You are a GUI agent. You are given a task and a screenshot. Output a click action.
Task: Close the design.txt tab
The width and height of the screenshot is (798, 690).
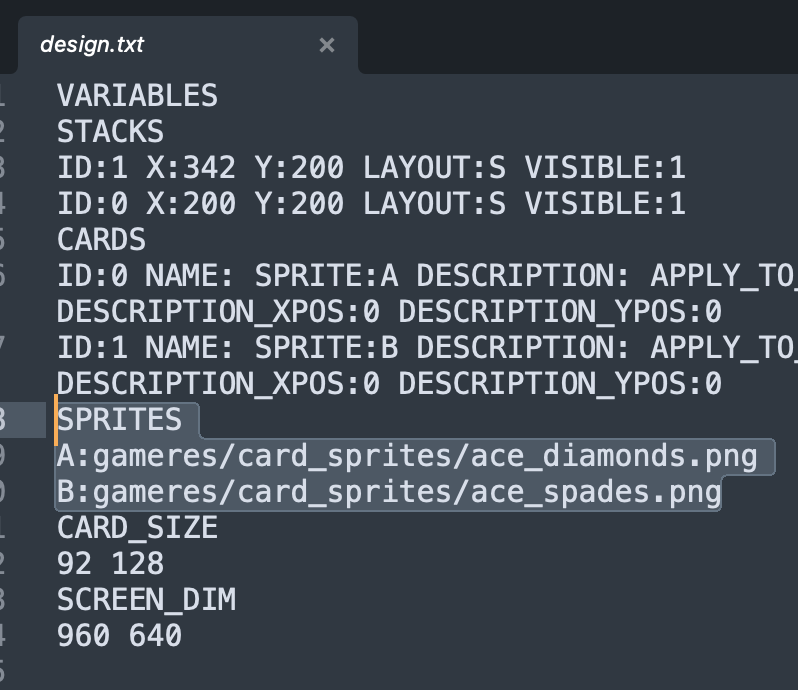pos(327,45)
